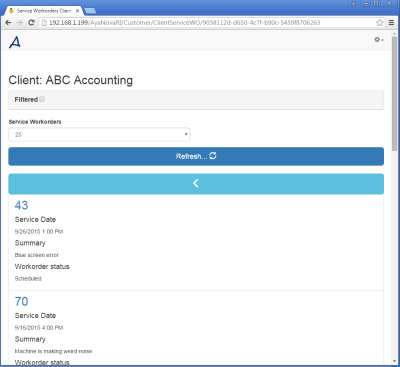The height and width of the screenshot is (367, 400).
Task: Click the 'Blue screen error' summary text
Action: [x=37, y=255]
